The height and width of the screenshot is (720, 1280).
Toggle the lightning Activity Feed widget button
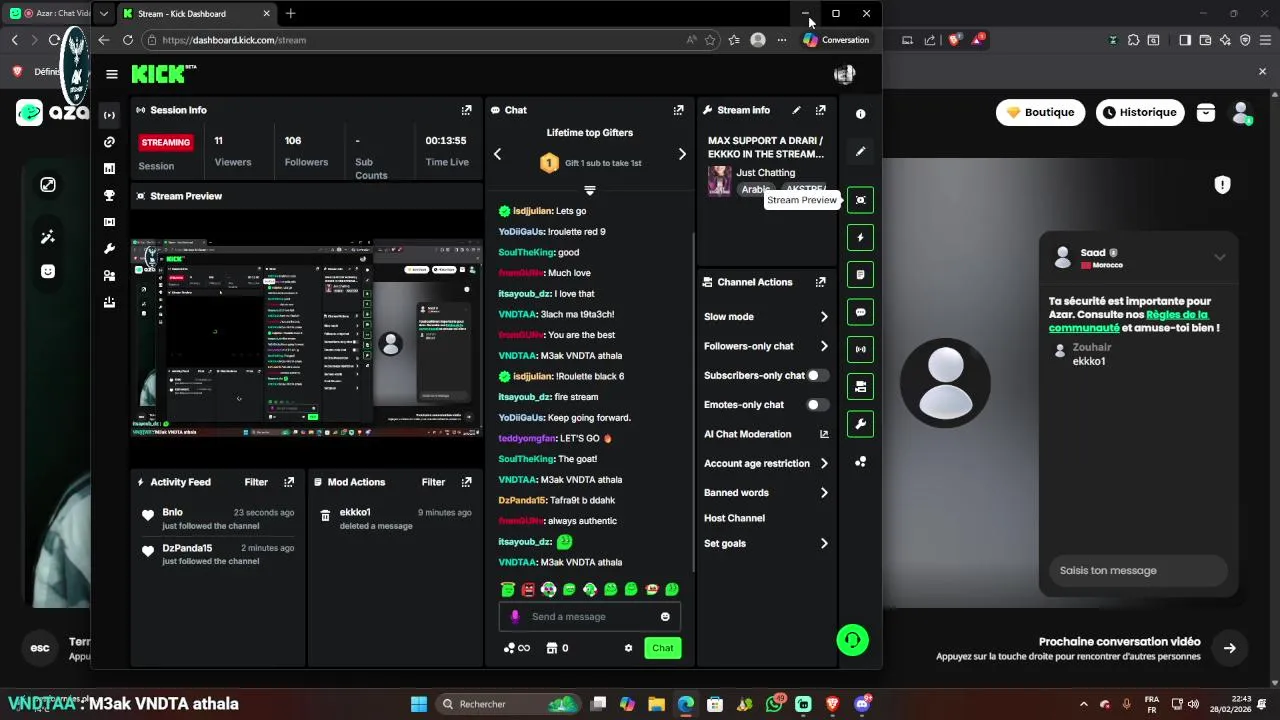coord(860,237)
